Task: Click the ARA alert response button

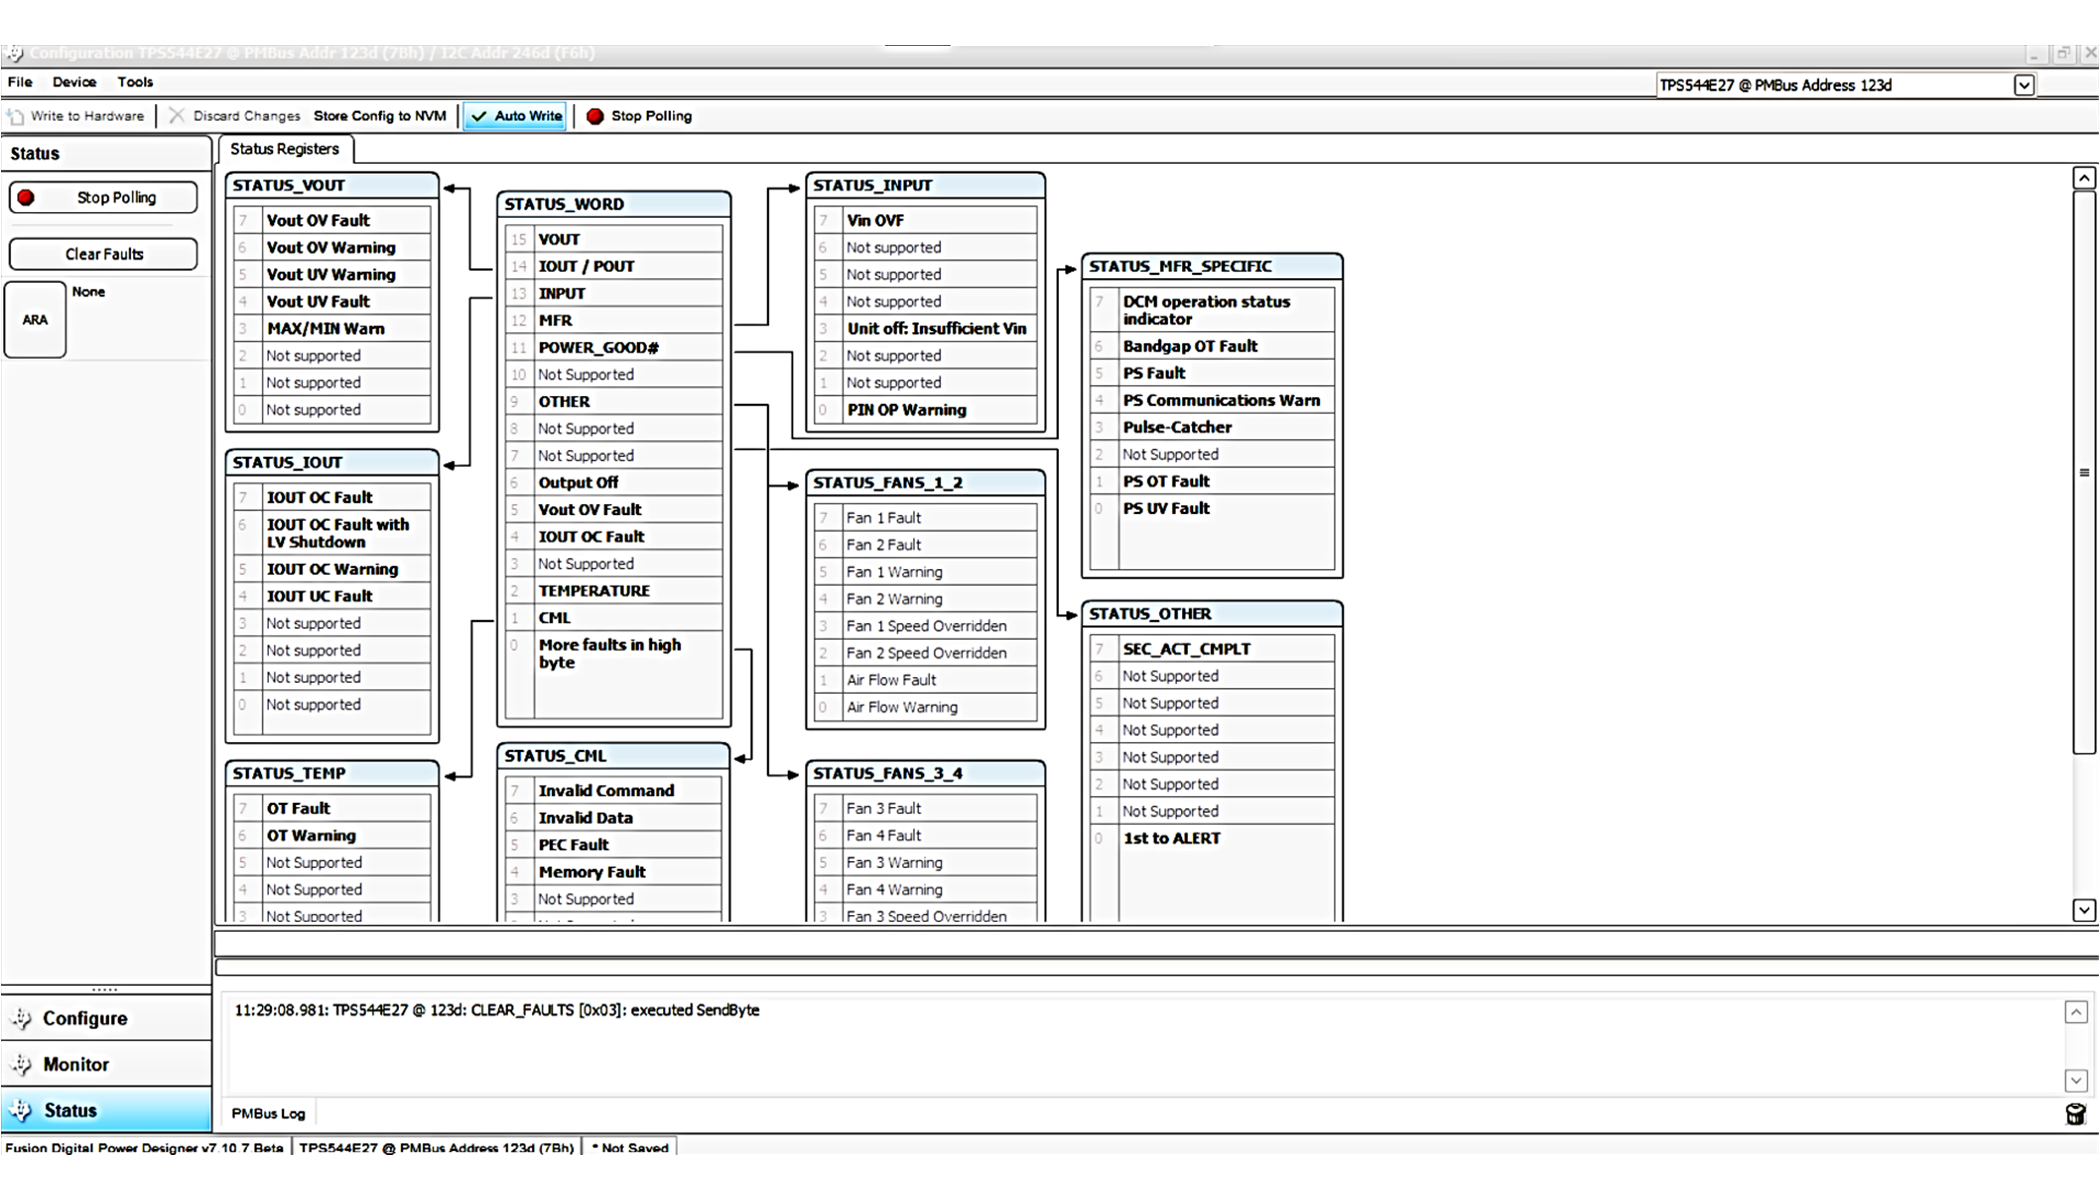Action: 35,320
